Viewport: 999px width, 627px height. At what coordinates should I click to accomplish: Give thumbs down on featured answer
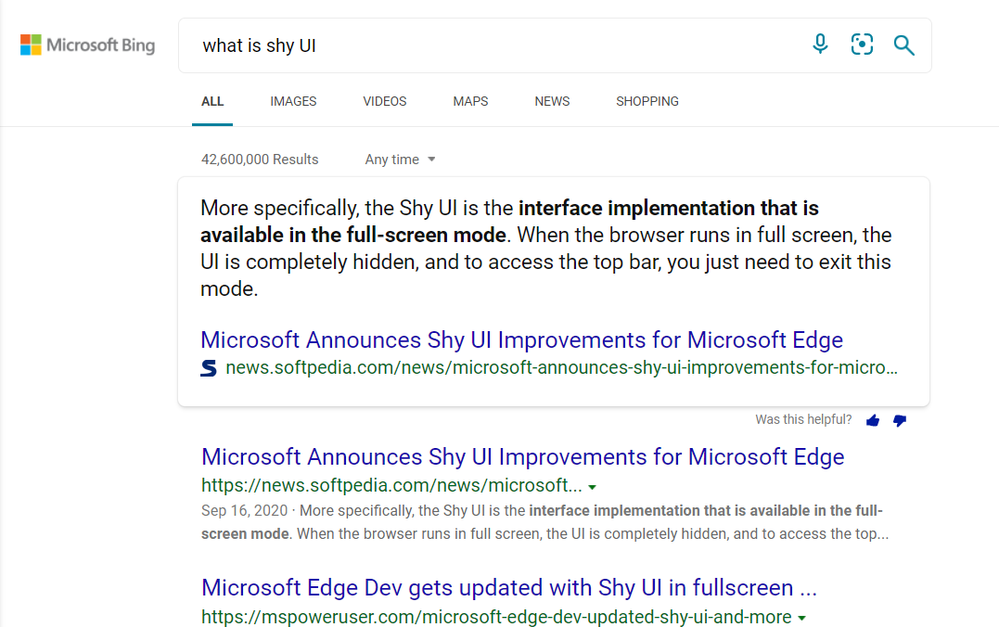point(900,421)
